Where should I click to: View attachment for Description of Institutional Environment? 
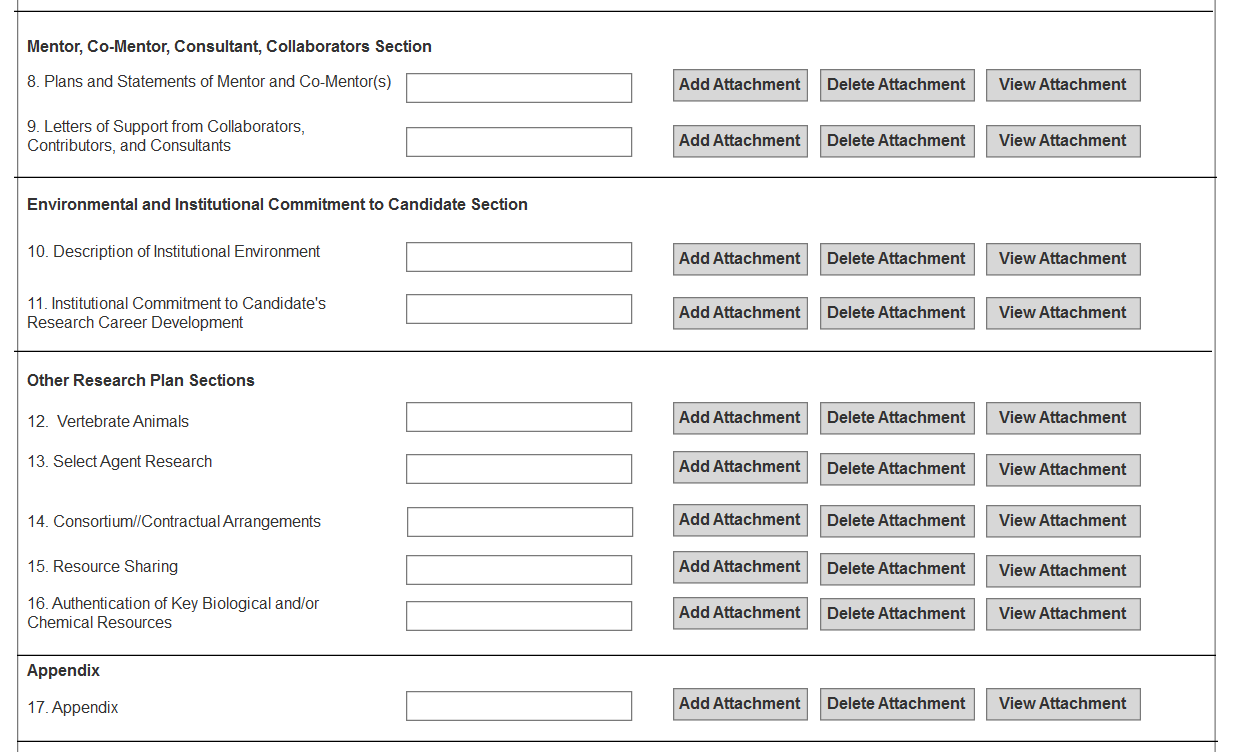point(1063,259)
